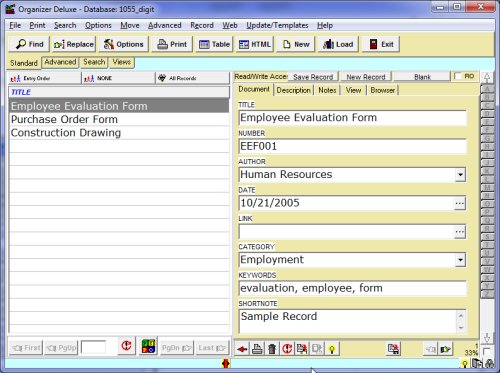Click in the NUMBER field EEF001
Screen dimensions: 500x373
(x=352, y=146)
